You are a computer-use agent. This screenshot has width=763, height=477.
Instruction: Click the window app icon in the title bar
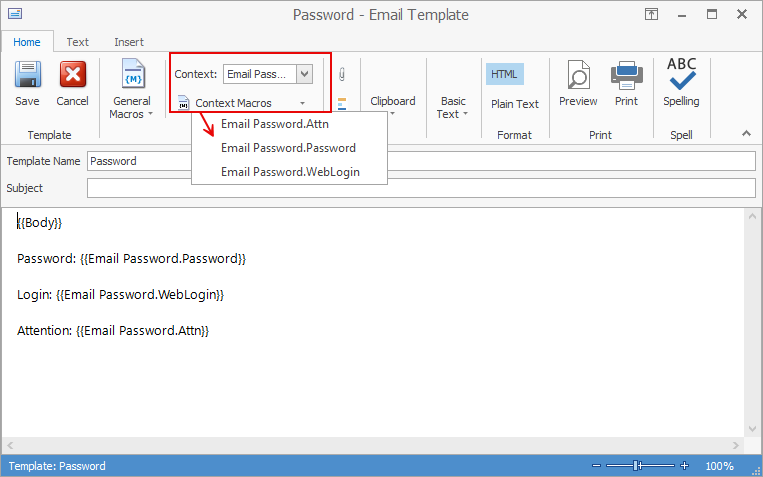15,14
